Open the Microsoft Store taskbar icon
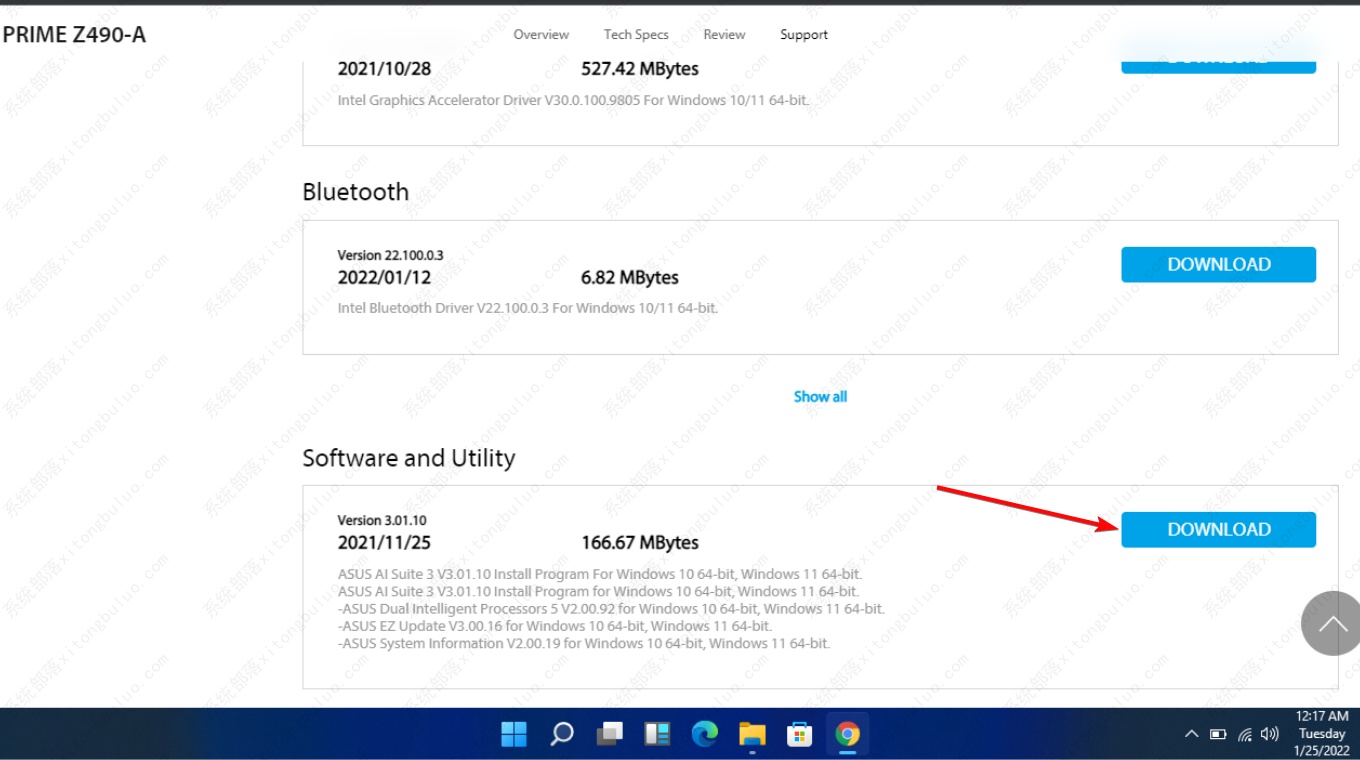Viewport: 1360px width, 760px height. pyautogui.click(x=799, y=735)
